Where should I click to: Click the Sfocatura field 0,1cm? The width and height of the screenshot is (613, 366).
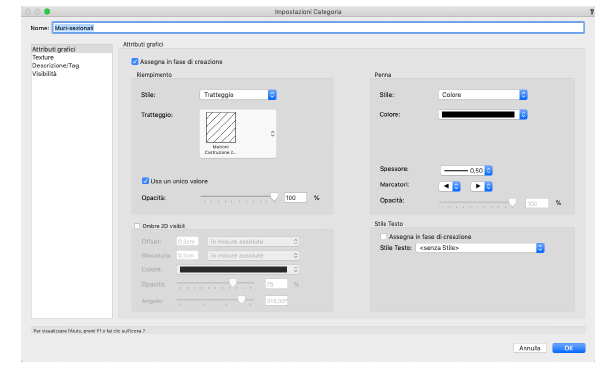click(x=187, y=255)
